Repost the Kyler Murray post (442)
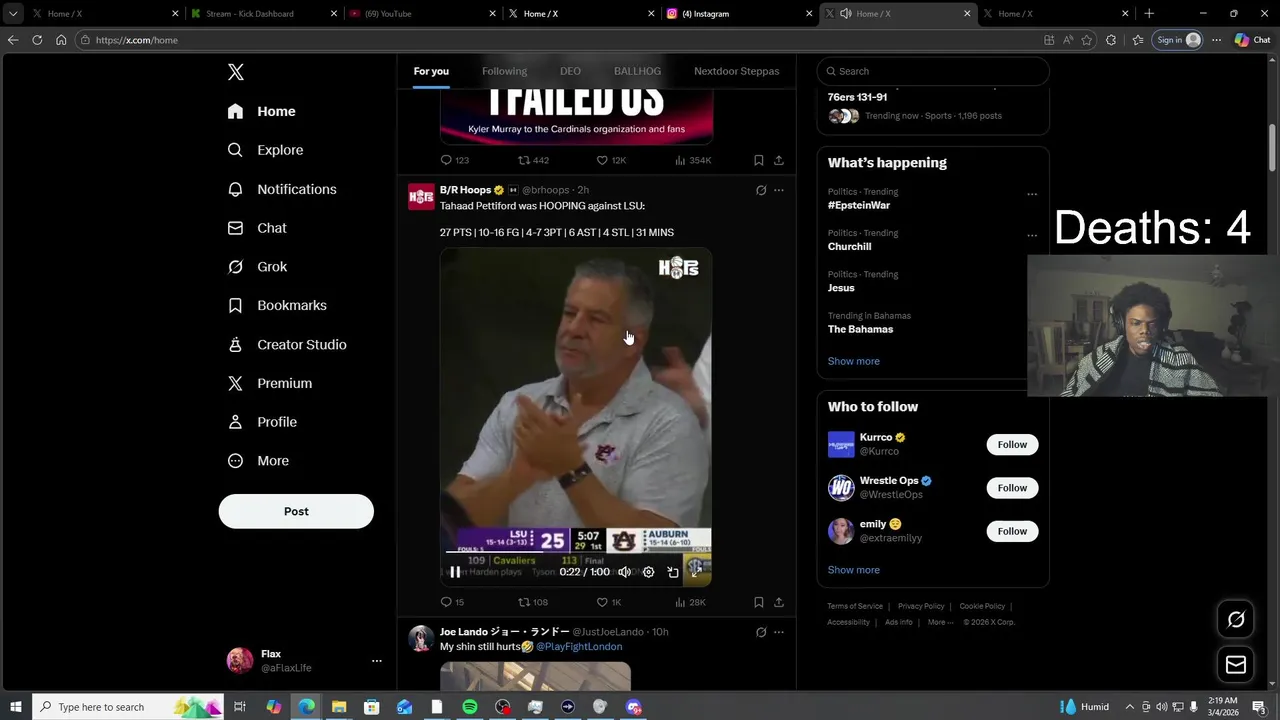Viewport: 1280px width, 720px height. pyautogui.click(x=533, y=160)
